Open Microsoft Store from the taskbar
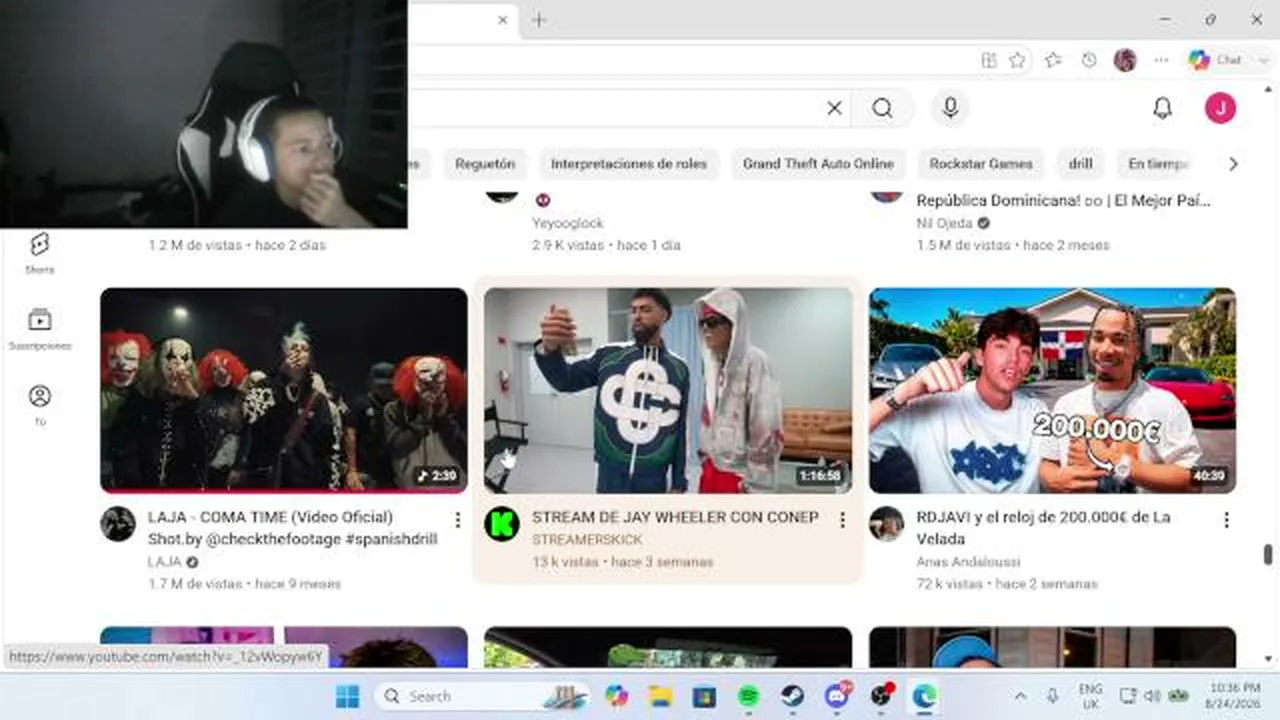 pos(704,696)
